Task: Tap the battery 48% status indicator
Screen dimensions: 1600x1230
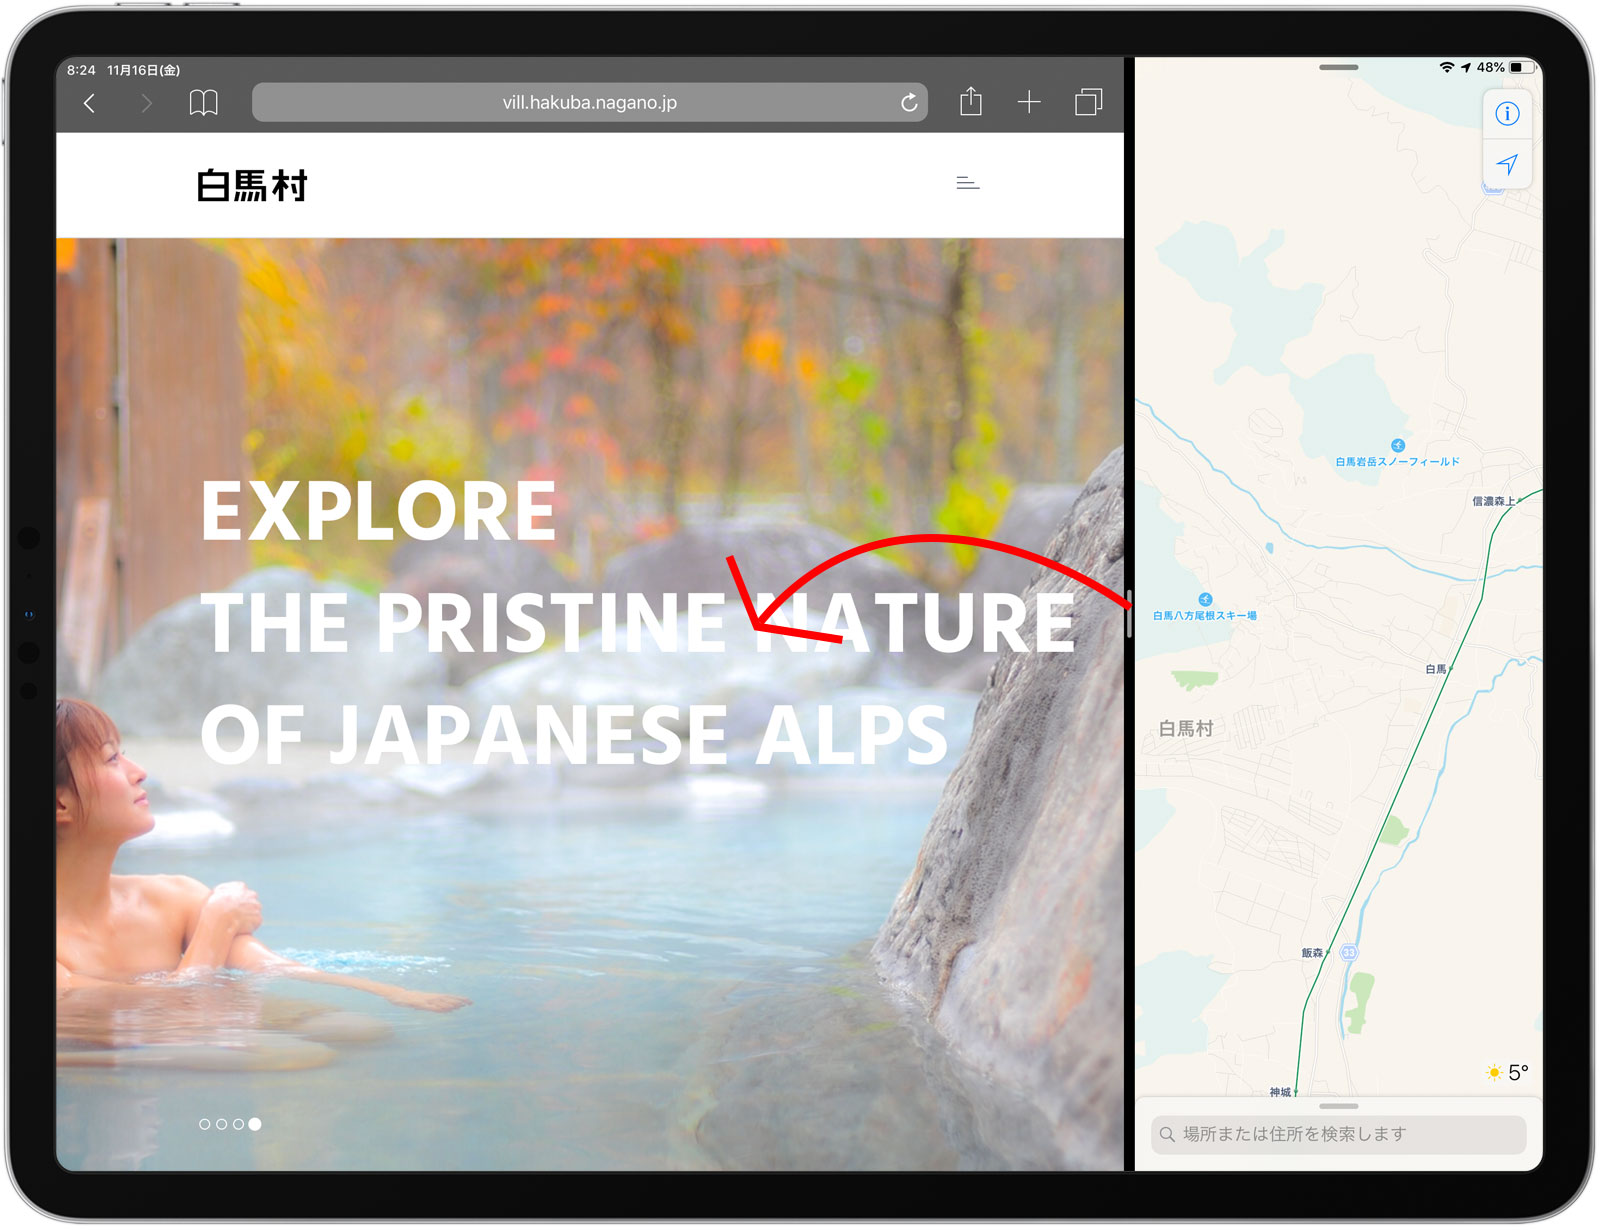Action: (1505, 67)
